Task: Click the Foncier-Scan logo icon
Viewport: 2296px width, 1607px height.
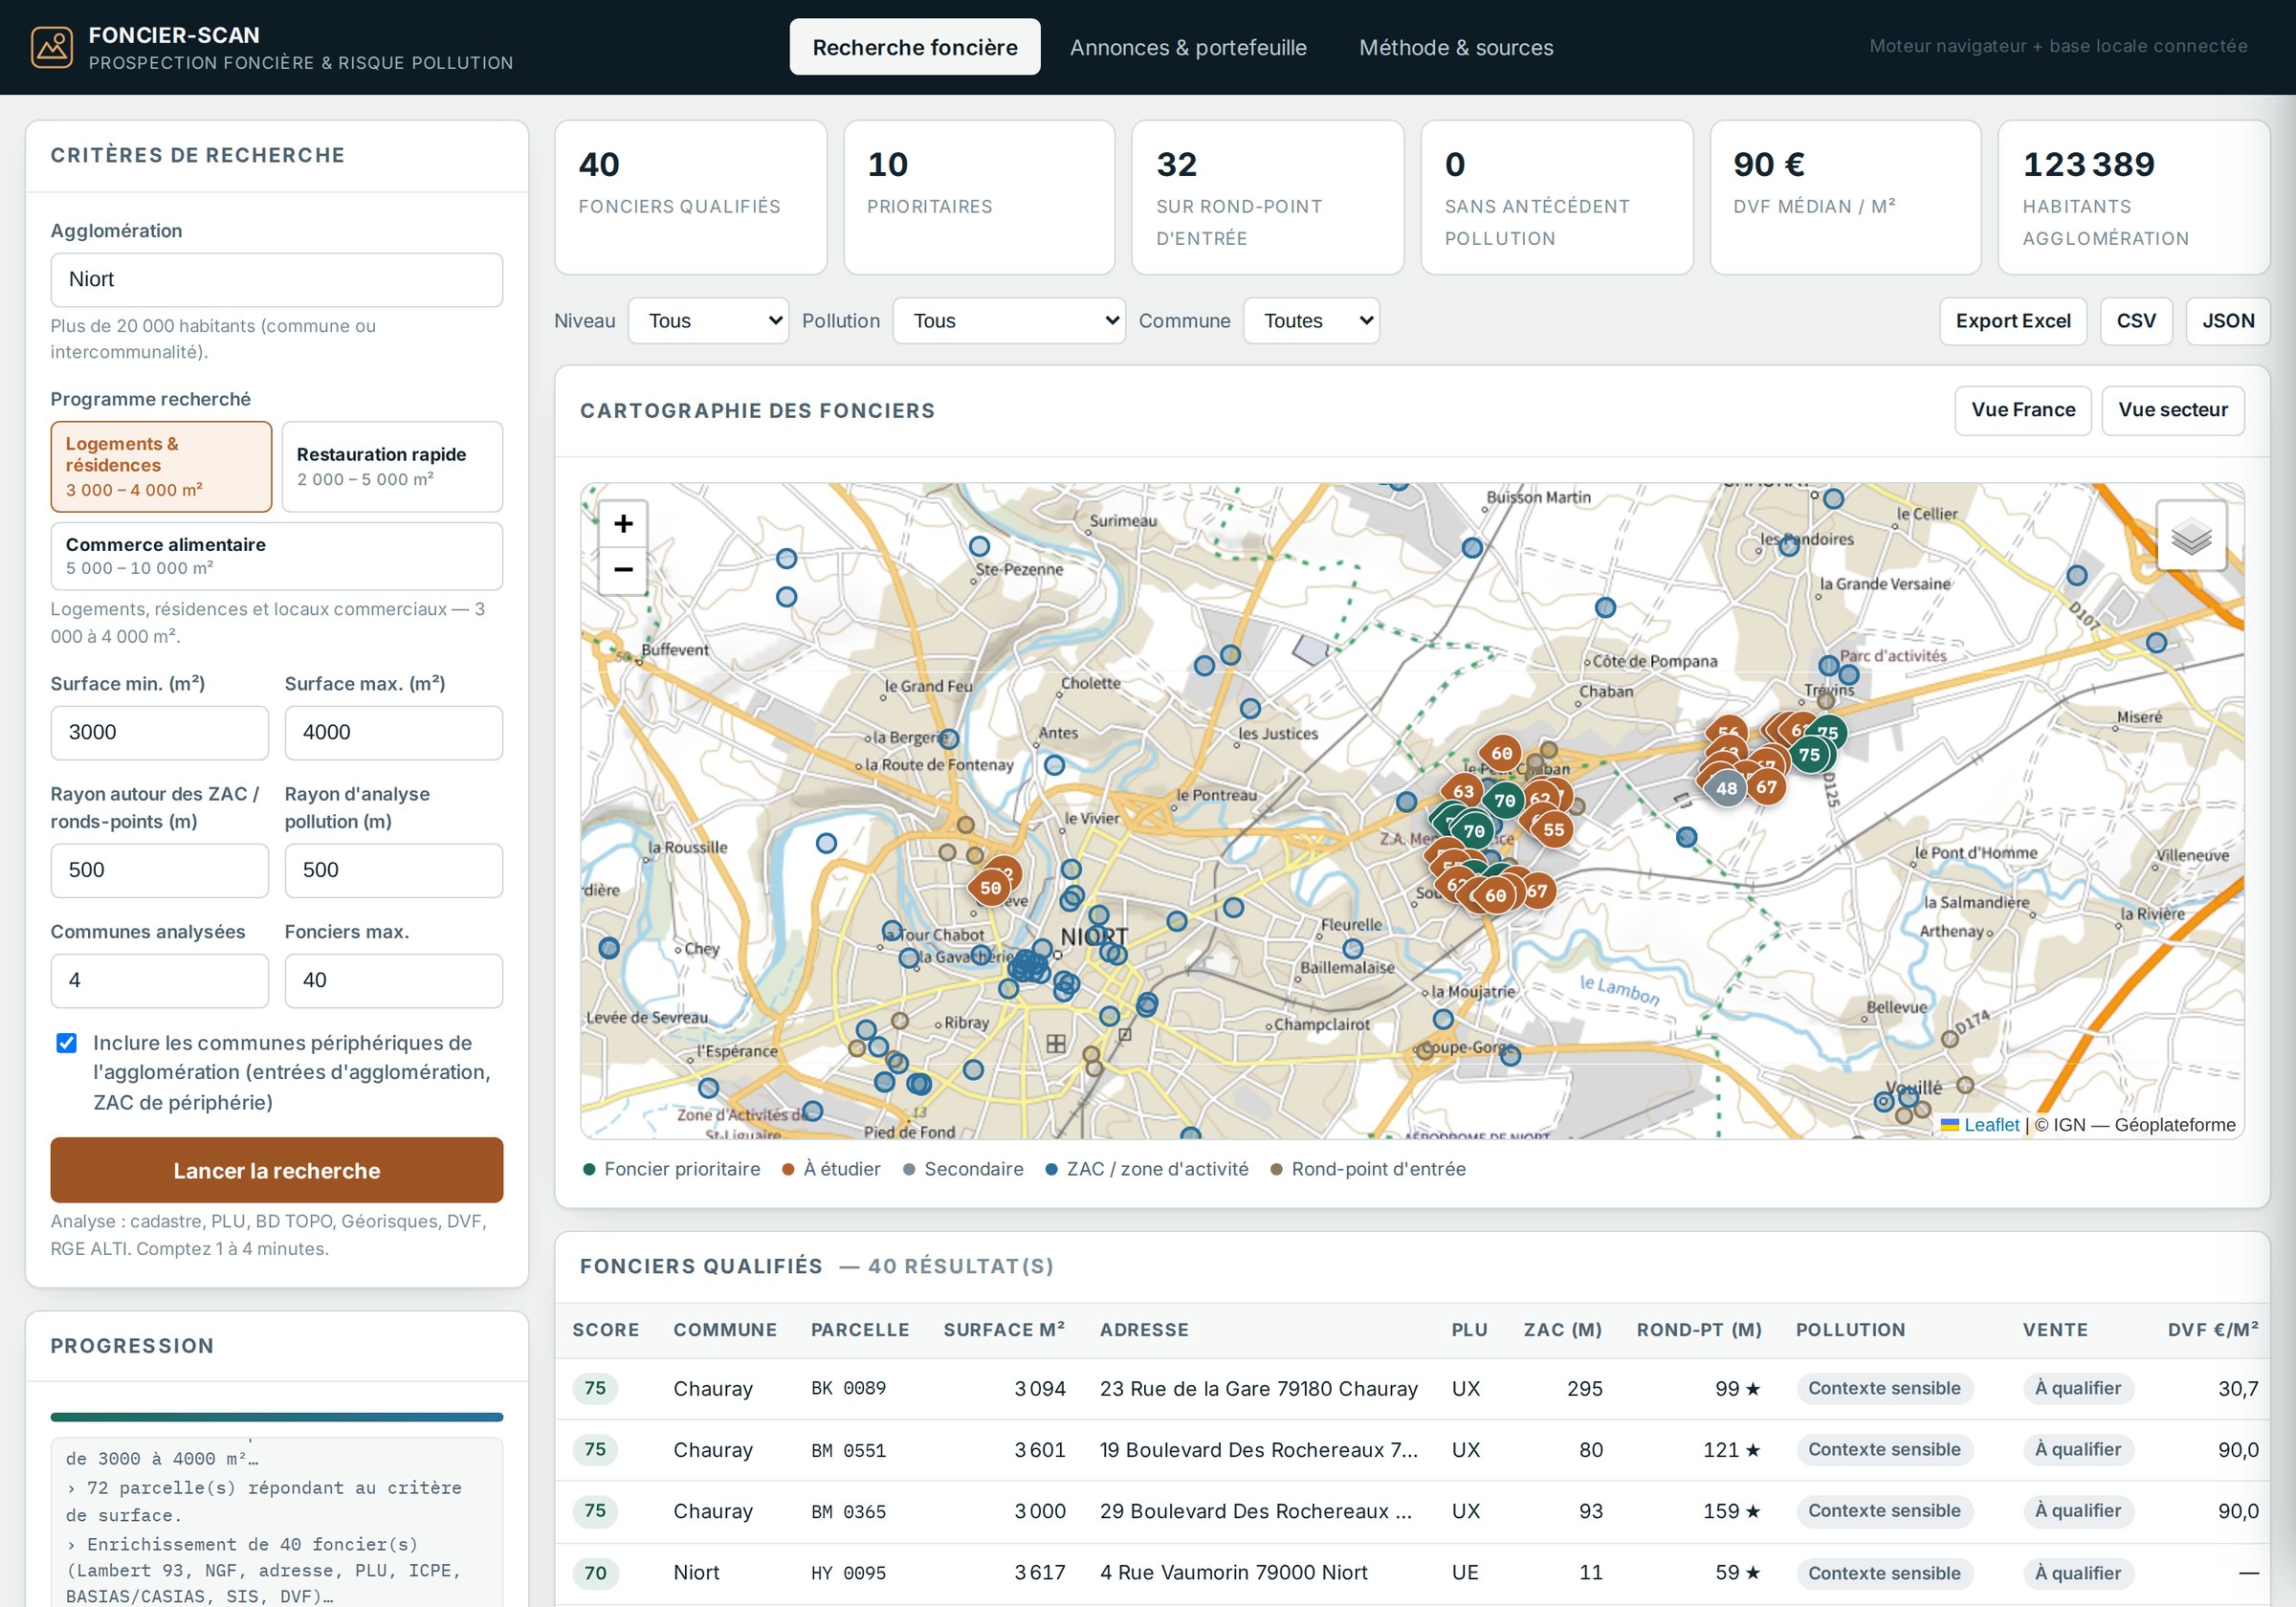Action: 52,47
